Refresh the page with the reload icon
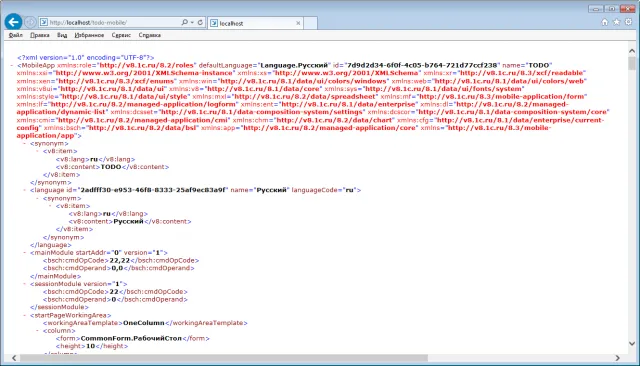640x366 pixels. (x=200, y=22)
